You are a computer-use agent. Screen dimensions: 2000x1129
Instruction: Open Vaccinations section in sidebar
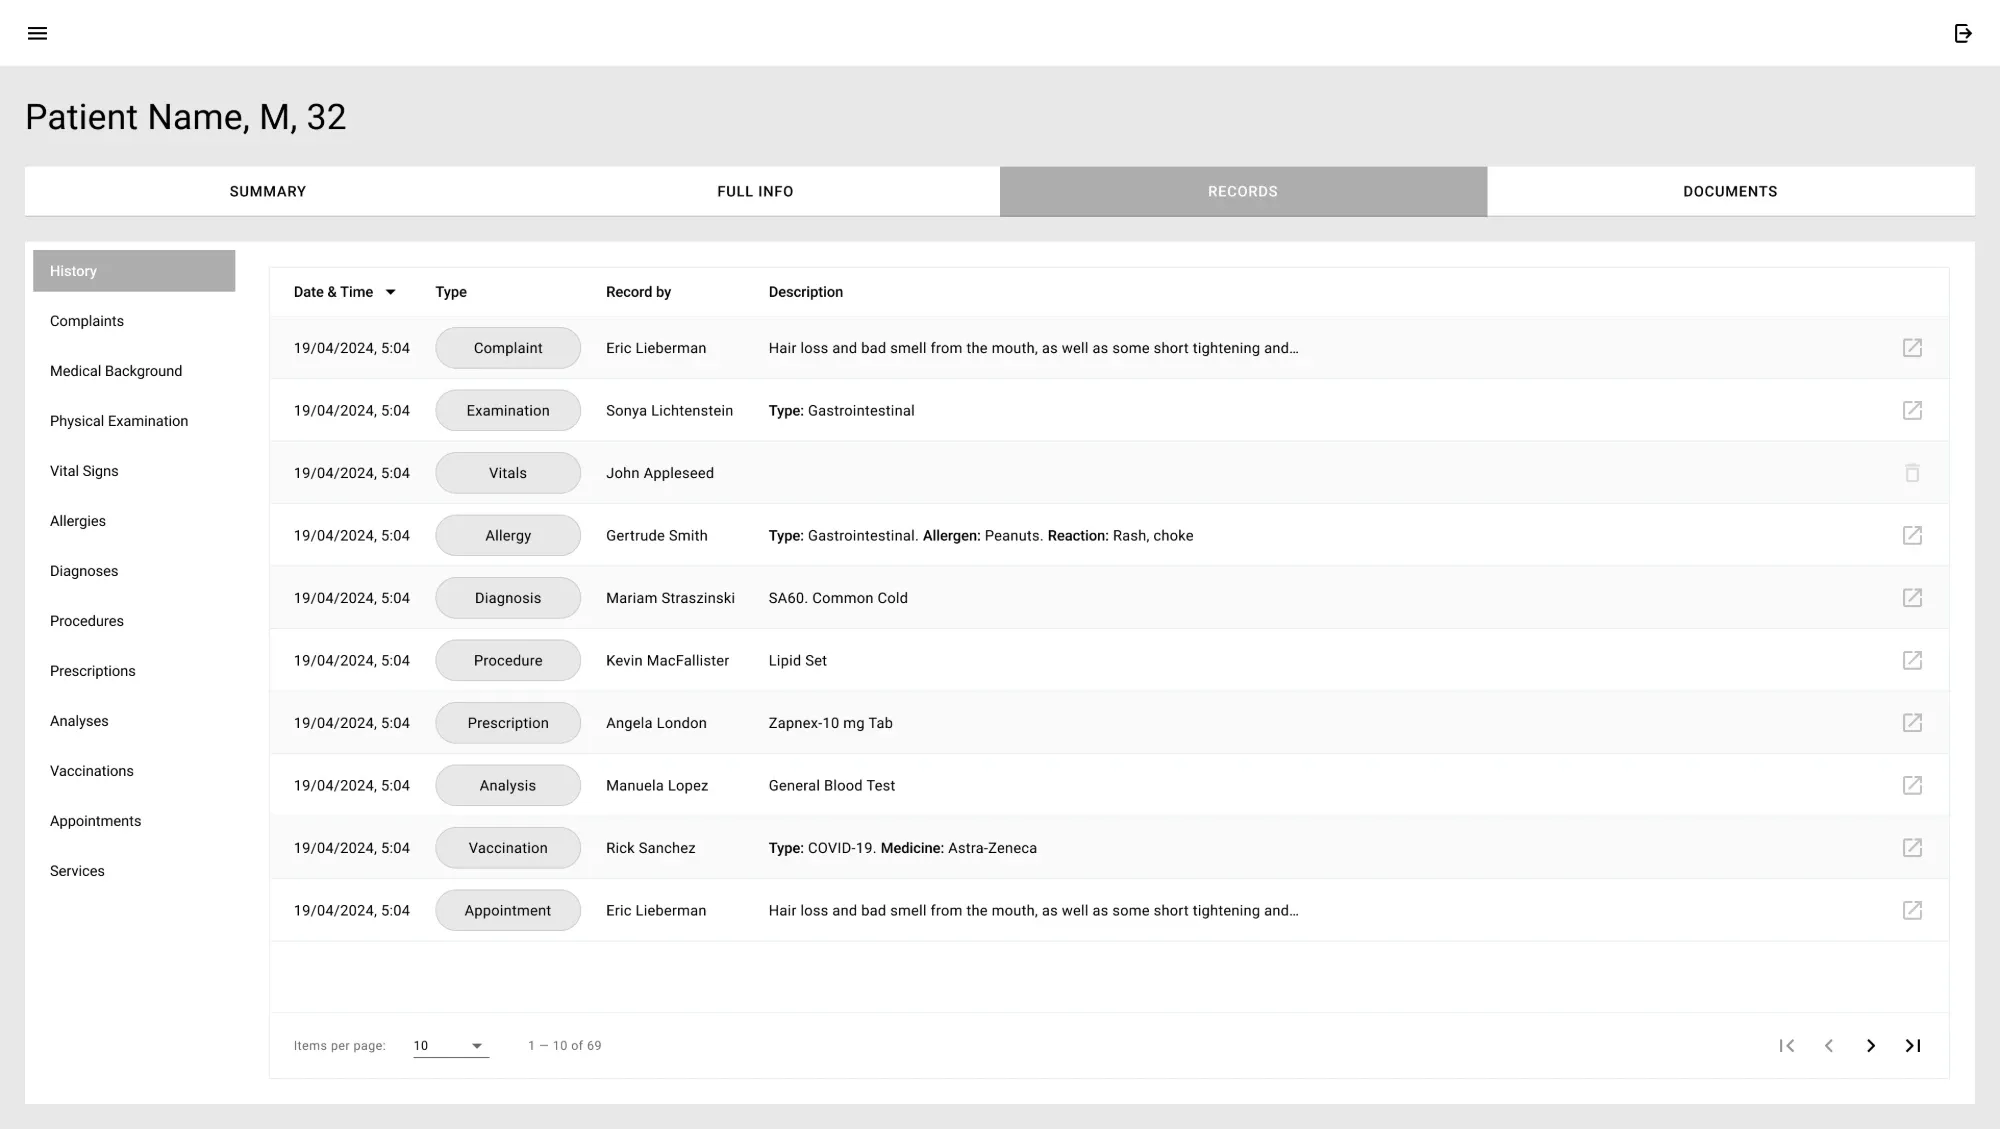tap(134, 771)
